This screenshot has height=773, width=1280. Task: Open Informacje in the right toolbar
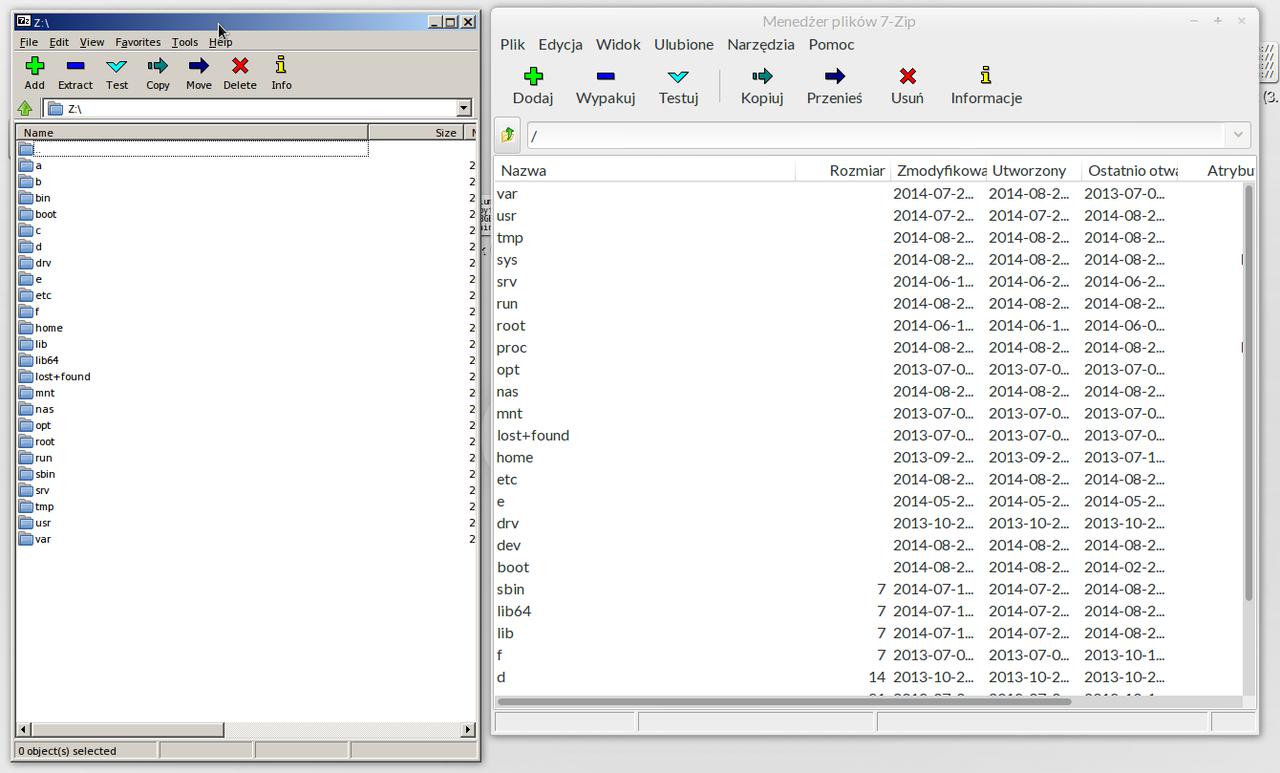click(985, 77)
